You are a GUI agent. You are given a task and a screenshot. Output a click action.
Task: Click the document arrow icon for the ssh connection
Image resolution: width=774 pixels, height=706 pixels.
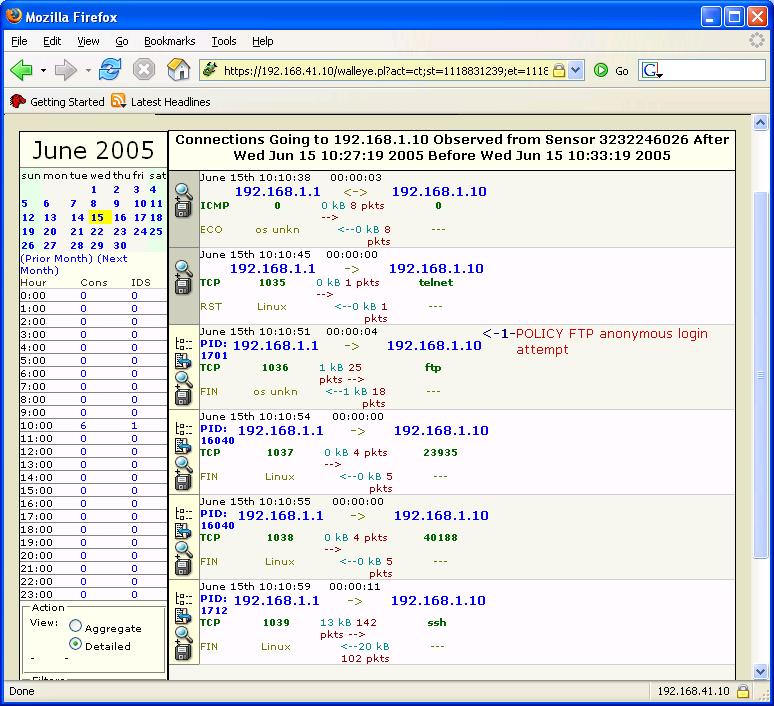click(183, 616)
